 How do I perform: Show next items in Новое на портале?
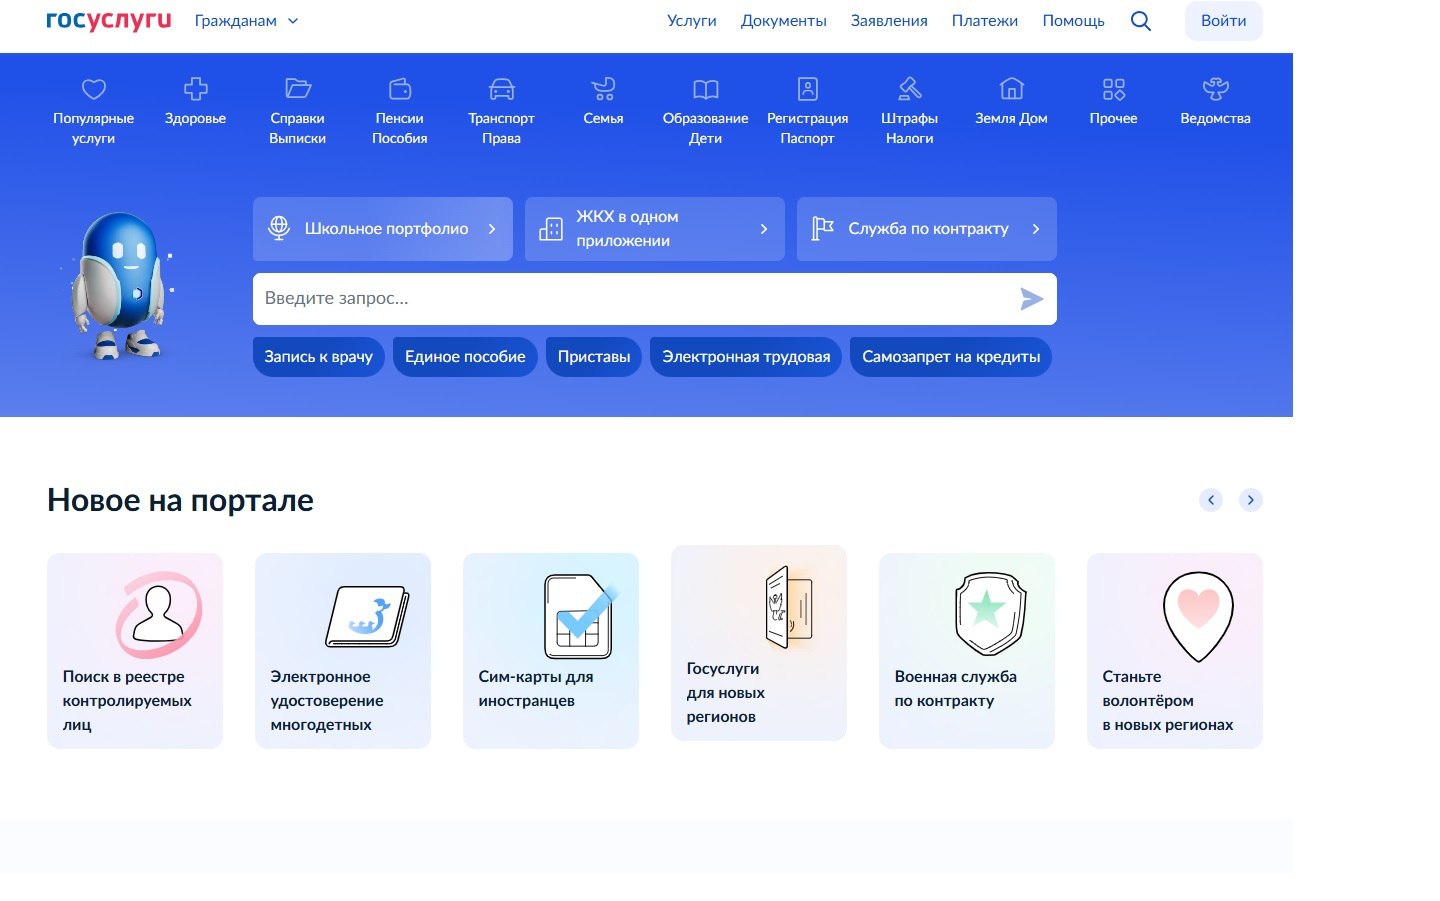[1251, 500]
